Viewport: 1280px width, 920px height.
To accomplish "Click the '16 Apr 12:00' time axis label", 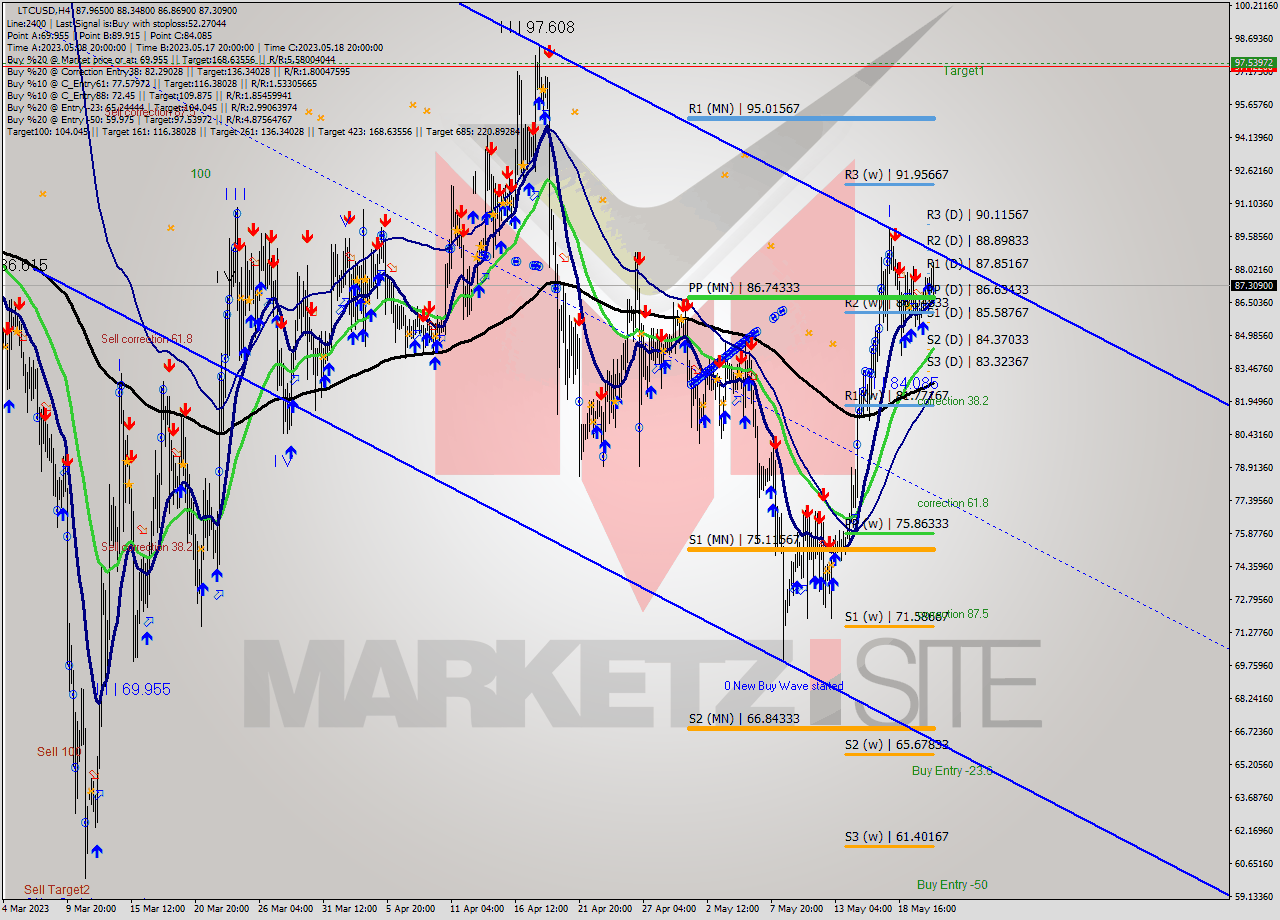I will click(541, 910).
